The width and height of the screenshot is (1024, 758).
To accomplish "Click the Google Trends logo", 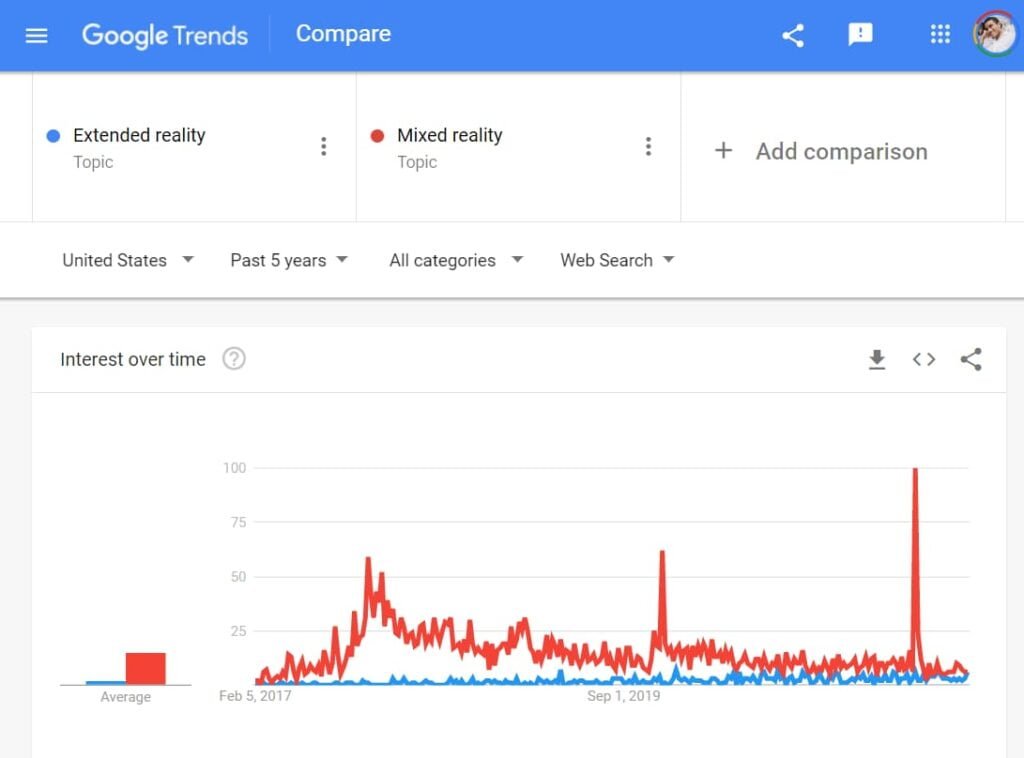I will [165, 35].
